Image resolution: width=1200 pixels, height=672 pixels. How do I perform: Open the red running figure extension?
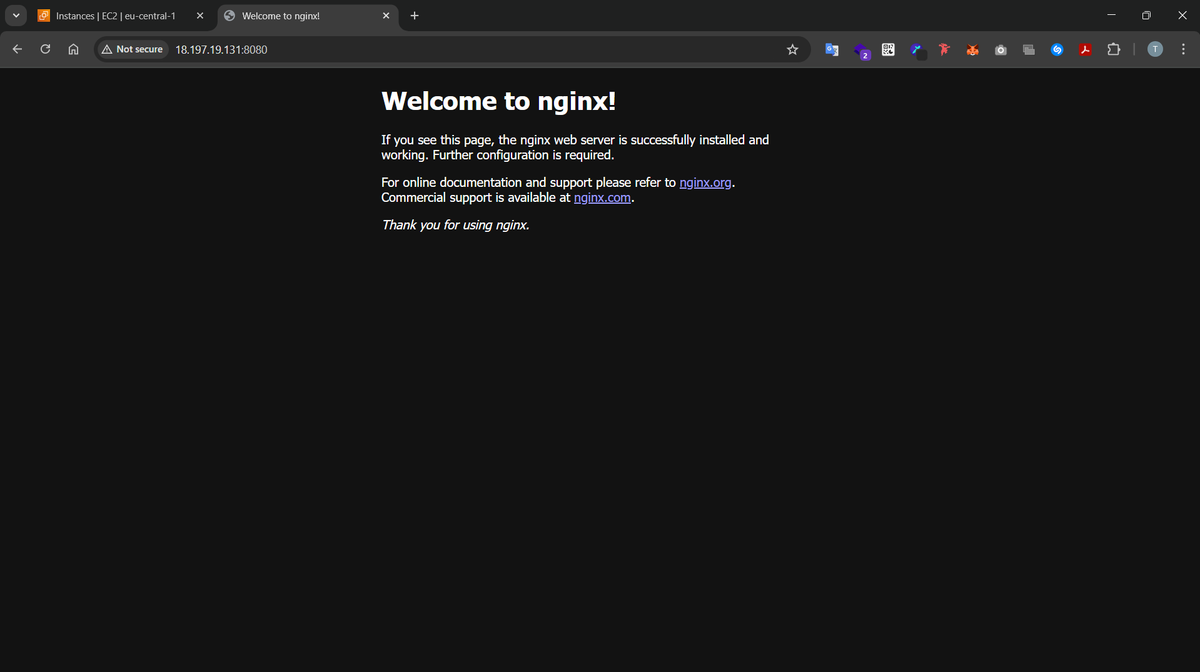point(943,49)
